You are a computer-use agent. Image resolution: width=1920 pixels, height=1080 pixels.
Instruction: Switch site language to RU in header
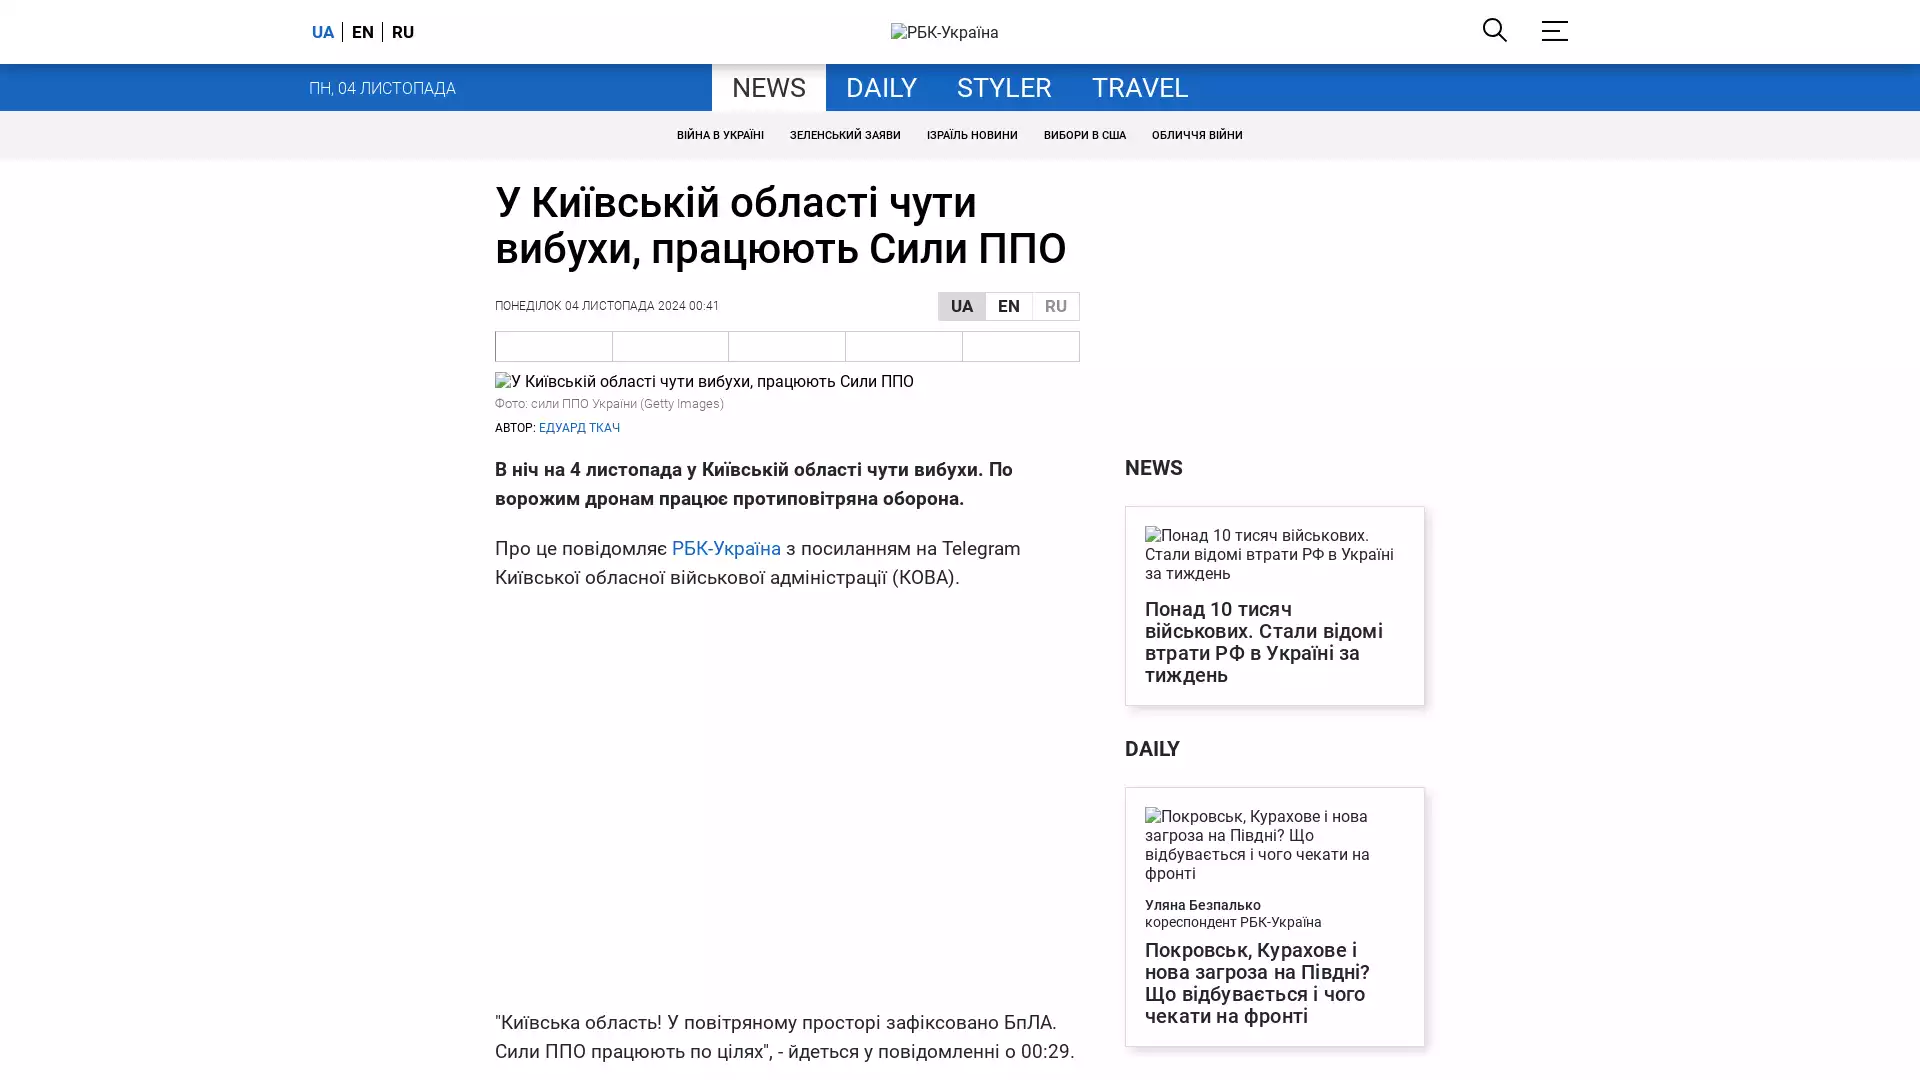tap(403, 32)
